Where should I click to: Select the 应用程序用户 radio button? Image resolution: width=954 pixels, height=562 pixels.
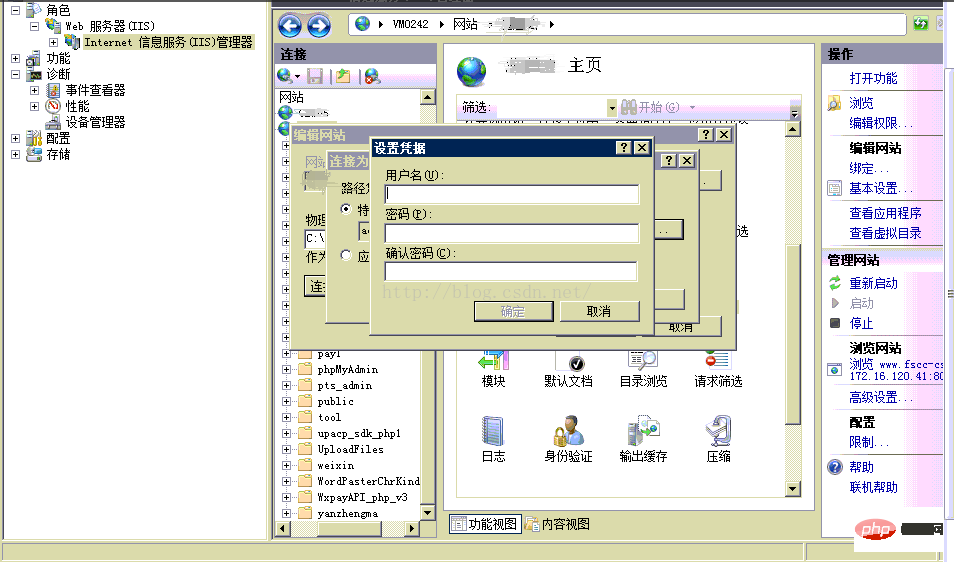[346, 255]
